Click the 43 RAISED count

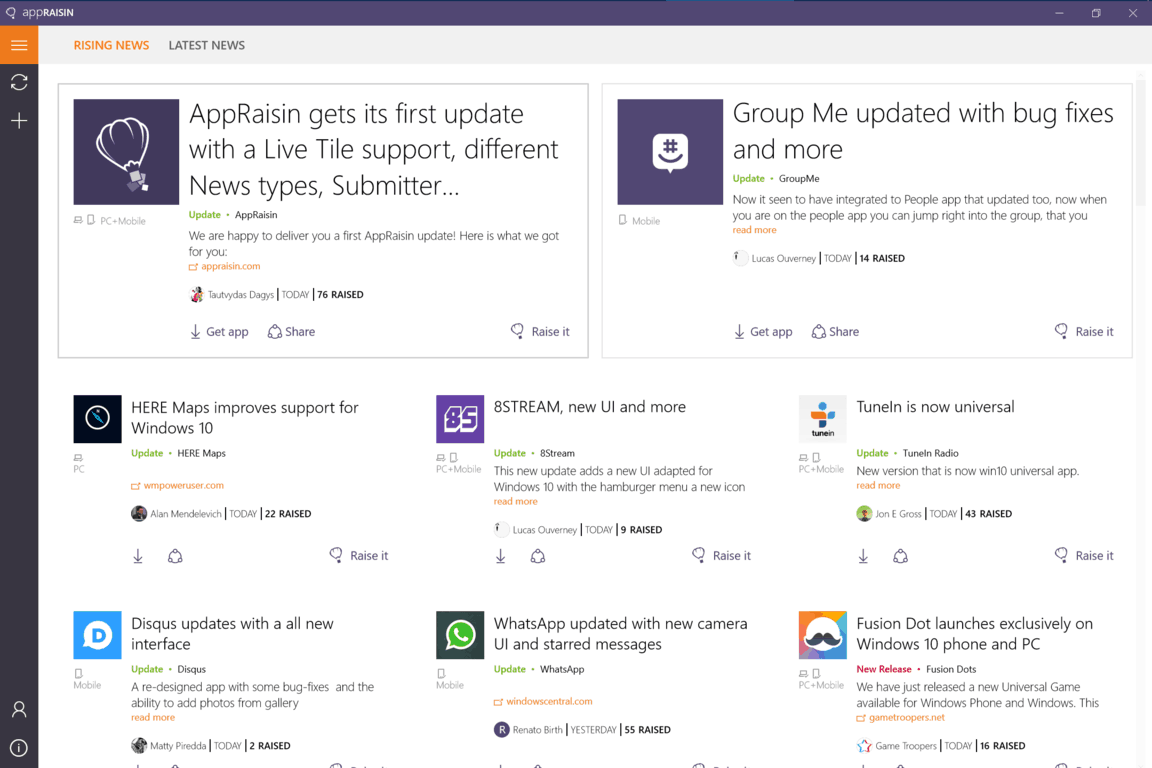coord(988,514)
